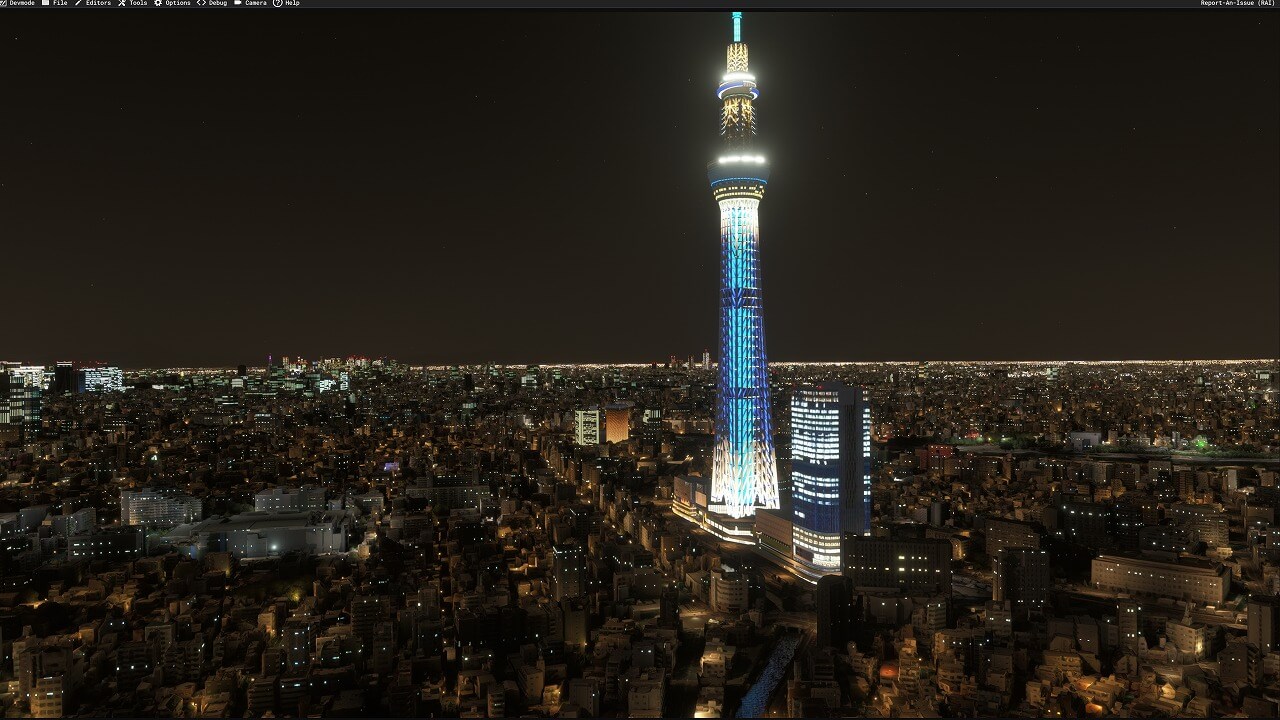This screenshot has height=720, width=1280.
Task: Click Report-An-Issue (RAI) link
Action: (1239, 3)
